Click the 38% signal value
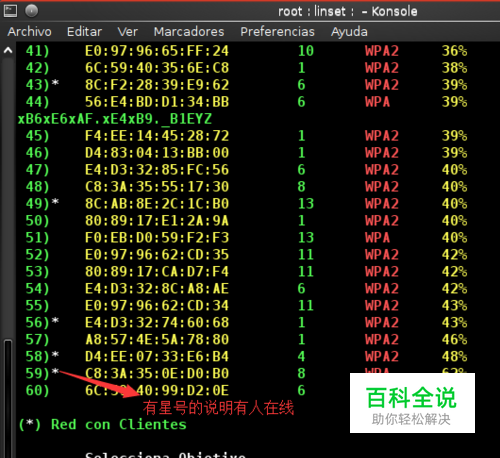 click(x=454, y=68)
